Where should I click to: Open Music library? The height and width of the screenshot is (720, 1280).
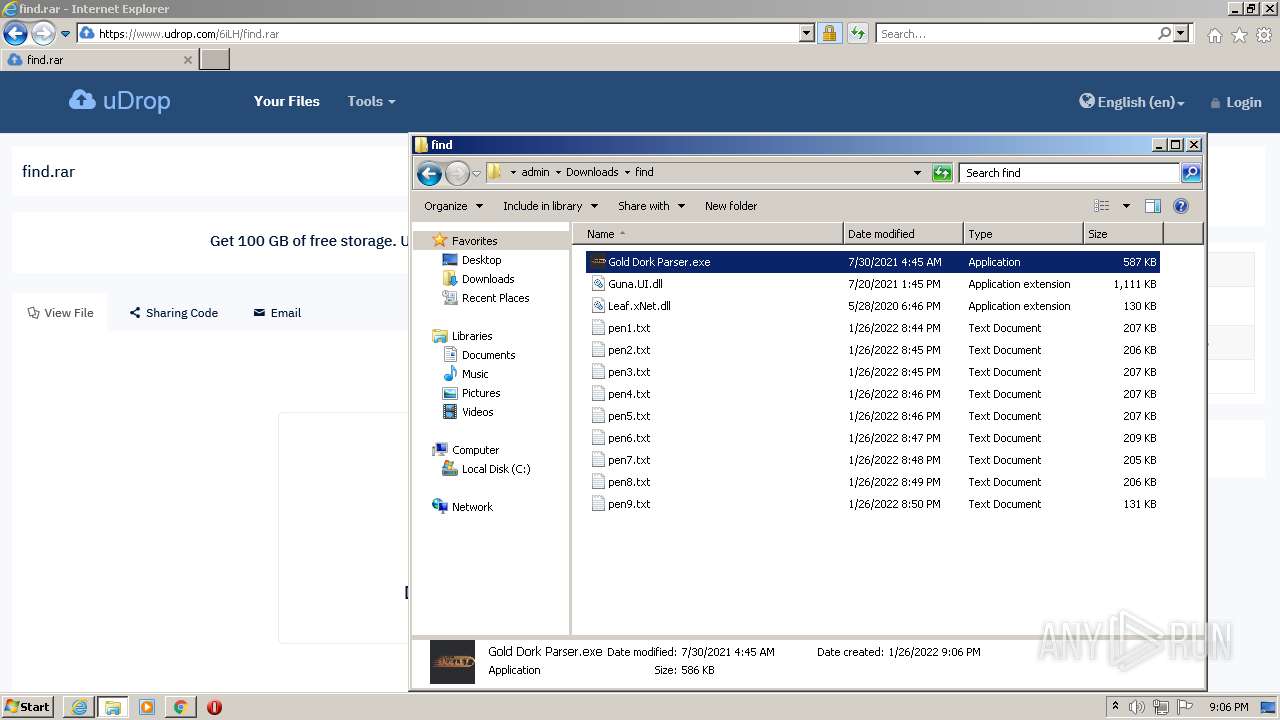tap(474, 374)
